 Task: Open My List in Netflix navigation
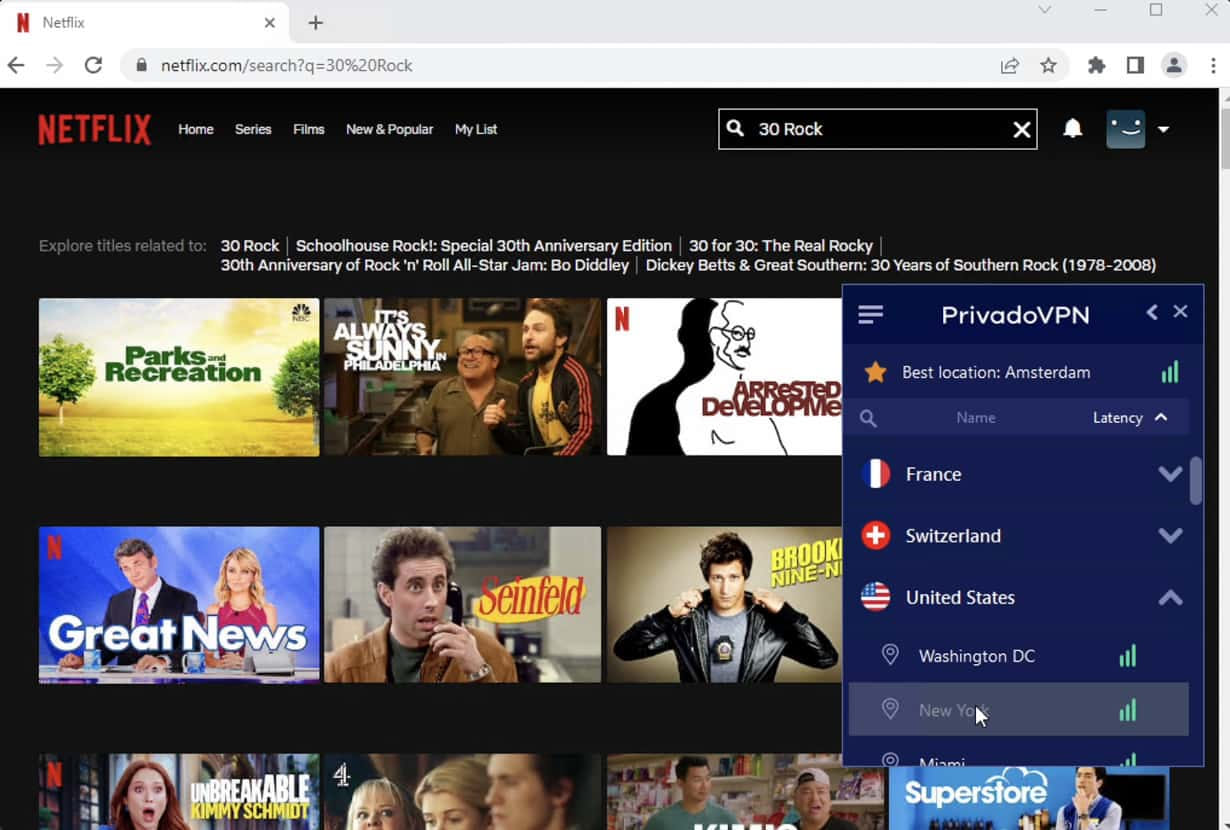475,130
